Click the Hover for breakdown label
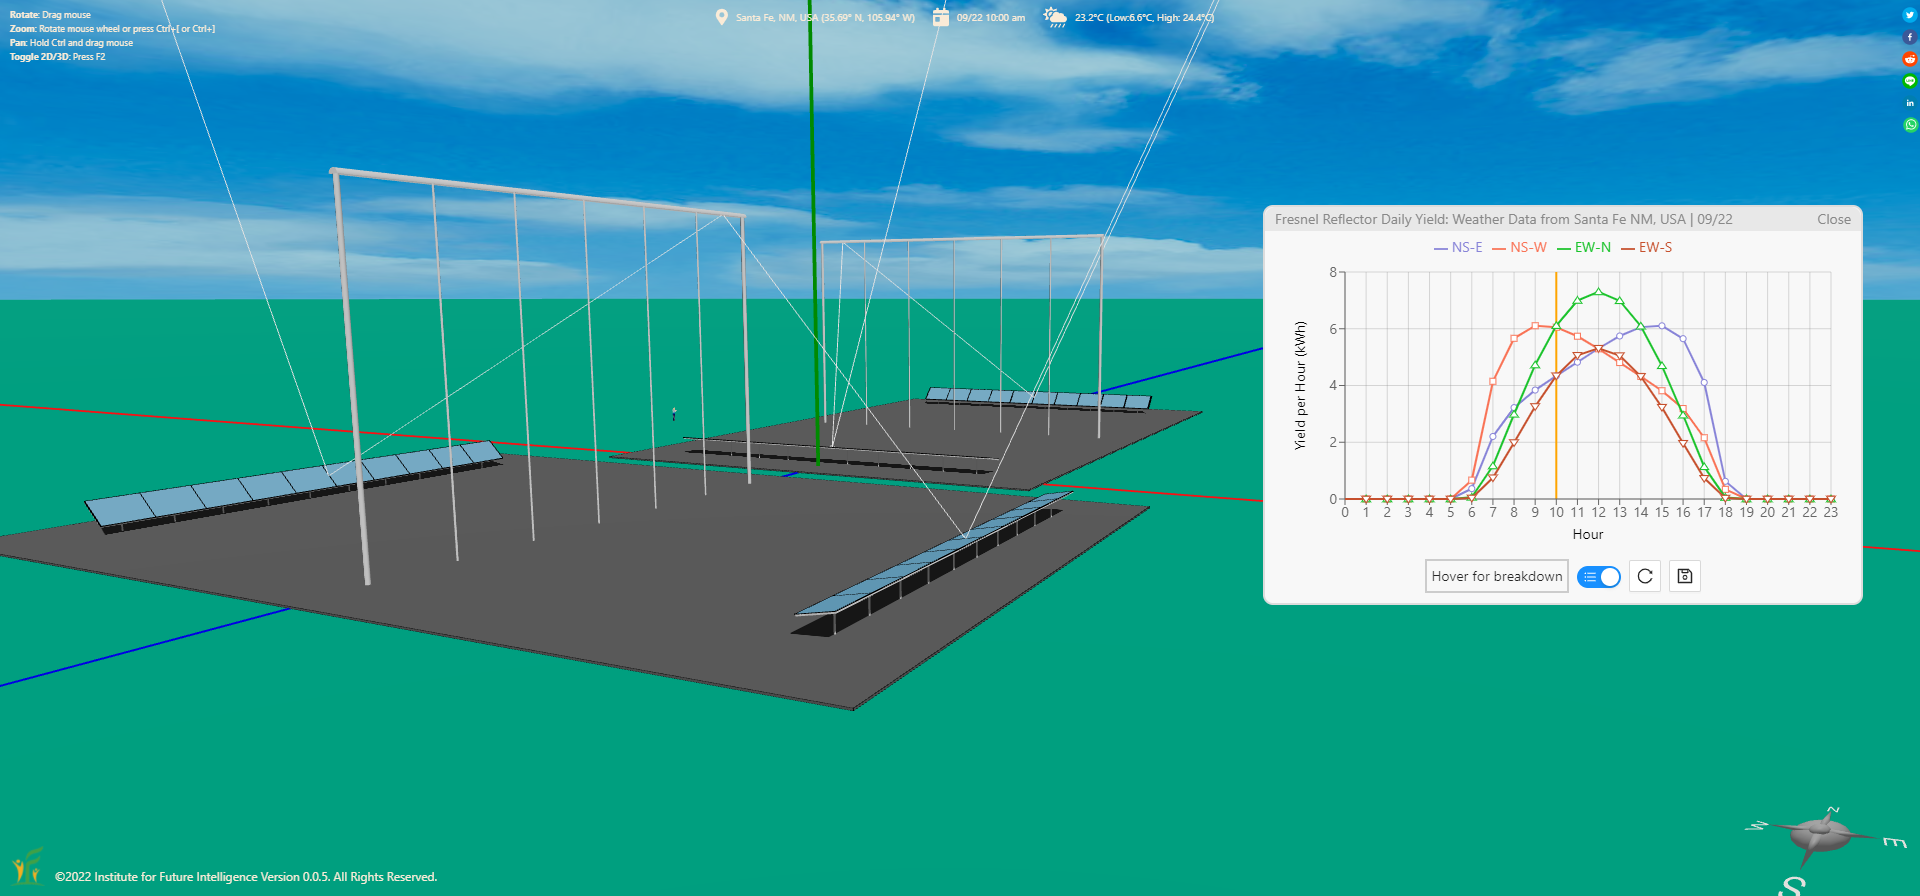This screenshot has height=896, width=1920. 1496,576
